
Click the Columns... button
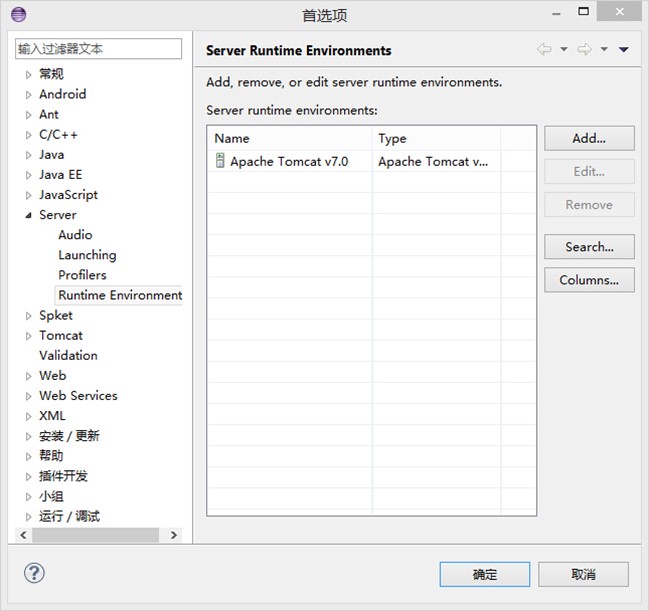pyautogui.click(x=589, y=280)
